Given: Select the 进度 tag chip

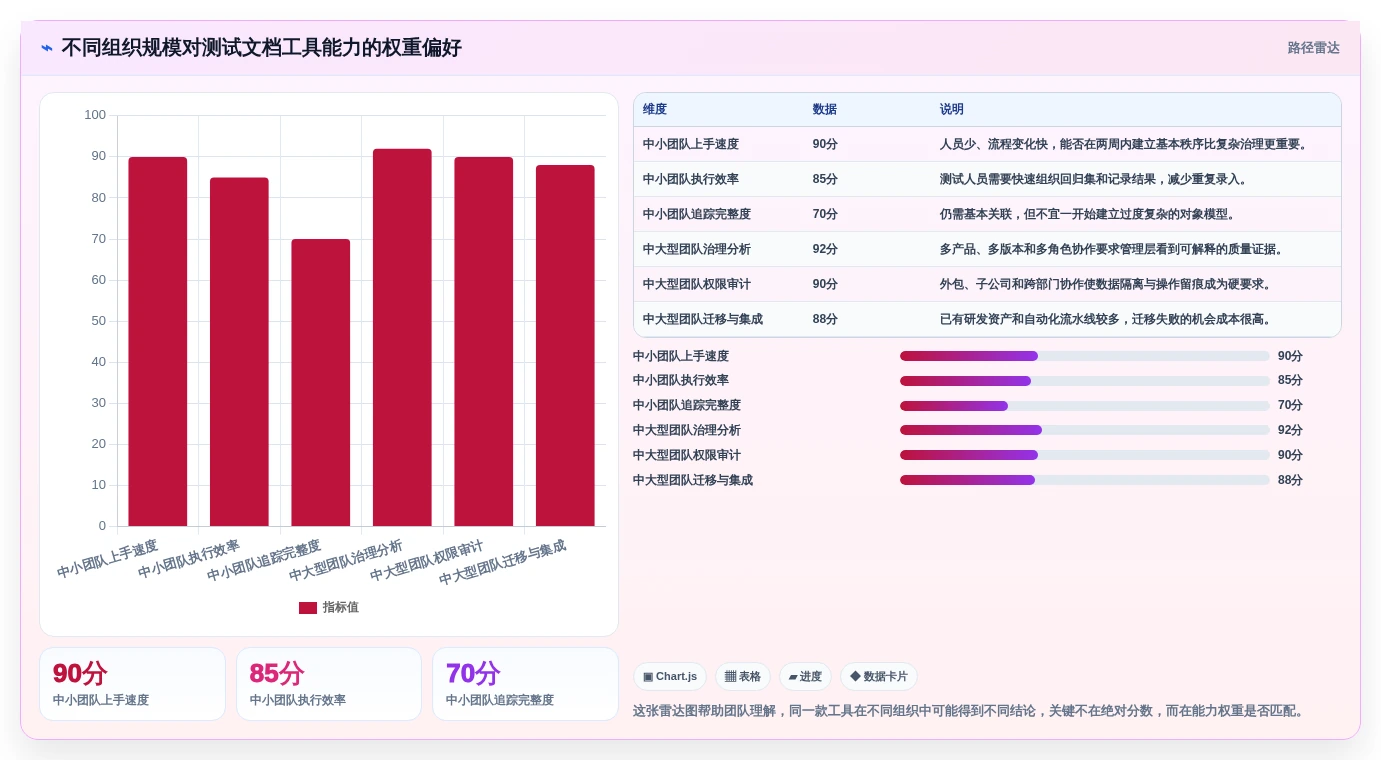Looking at the screenshot, I should 805,677.
